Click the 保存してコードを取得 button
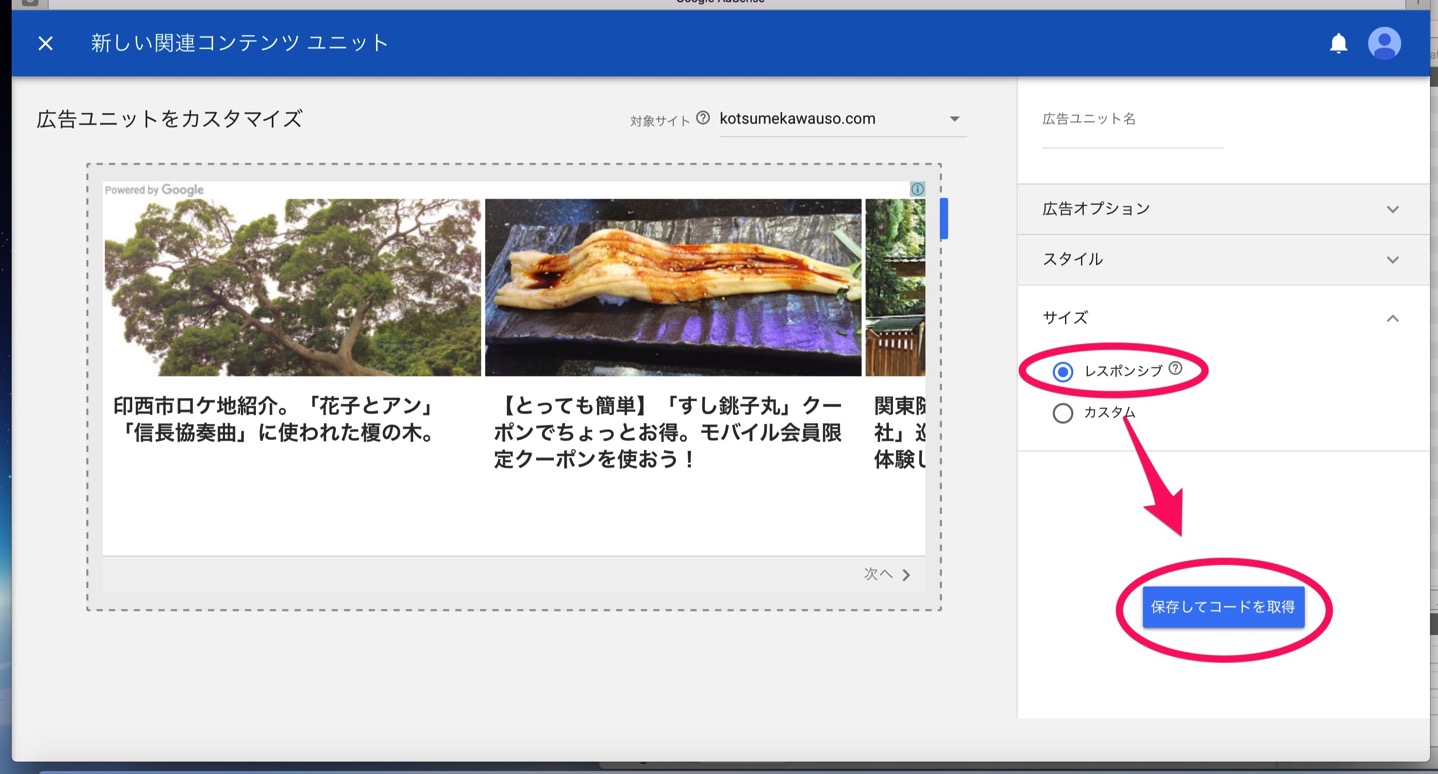The width and height of the screenshot is (1438, 774). pos(1223,607)
